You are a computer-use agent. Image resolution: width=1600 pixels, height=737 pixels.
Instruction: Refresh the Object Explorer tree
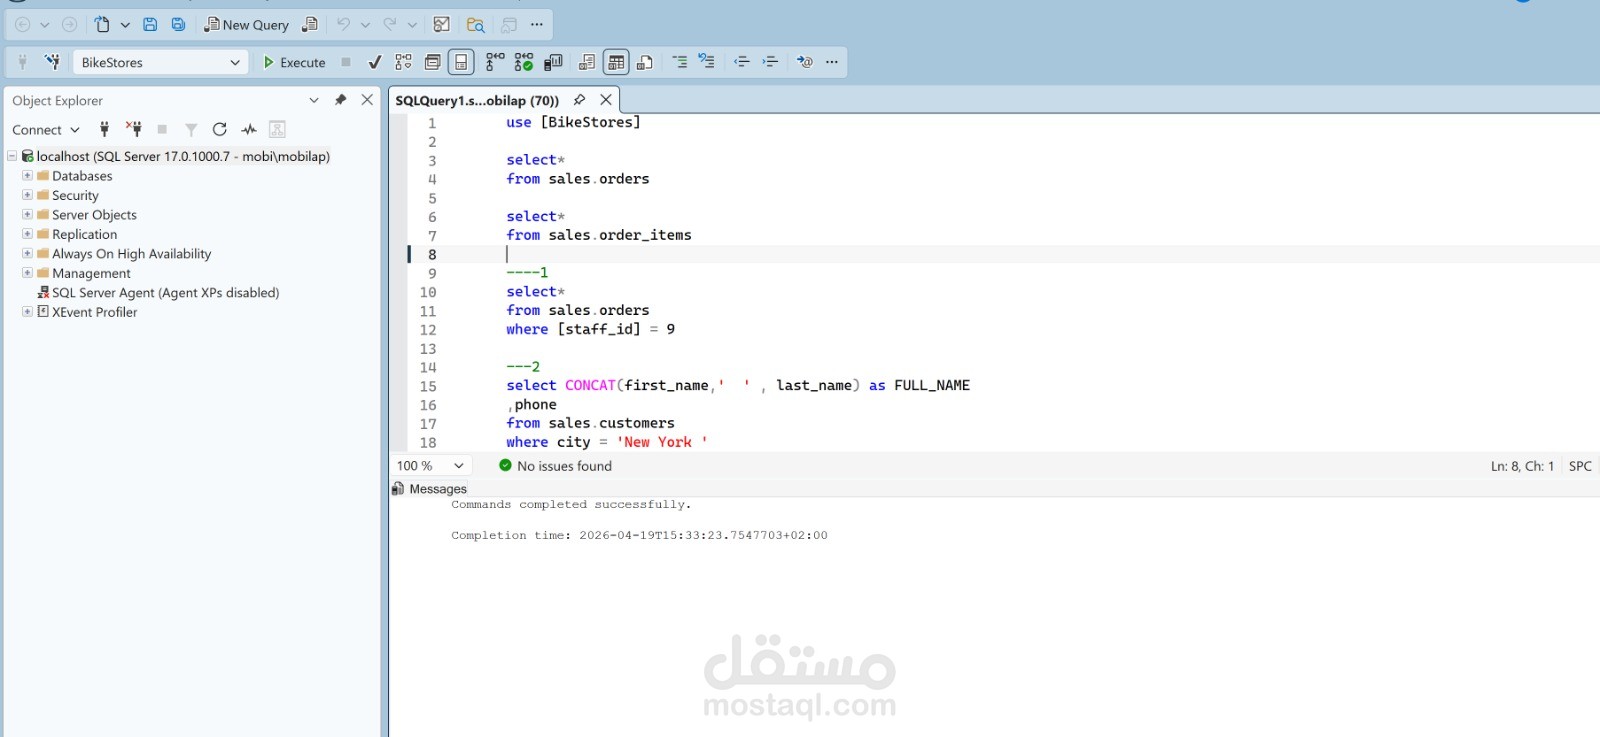pyautogui.click(x=220, y=129)
